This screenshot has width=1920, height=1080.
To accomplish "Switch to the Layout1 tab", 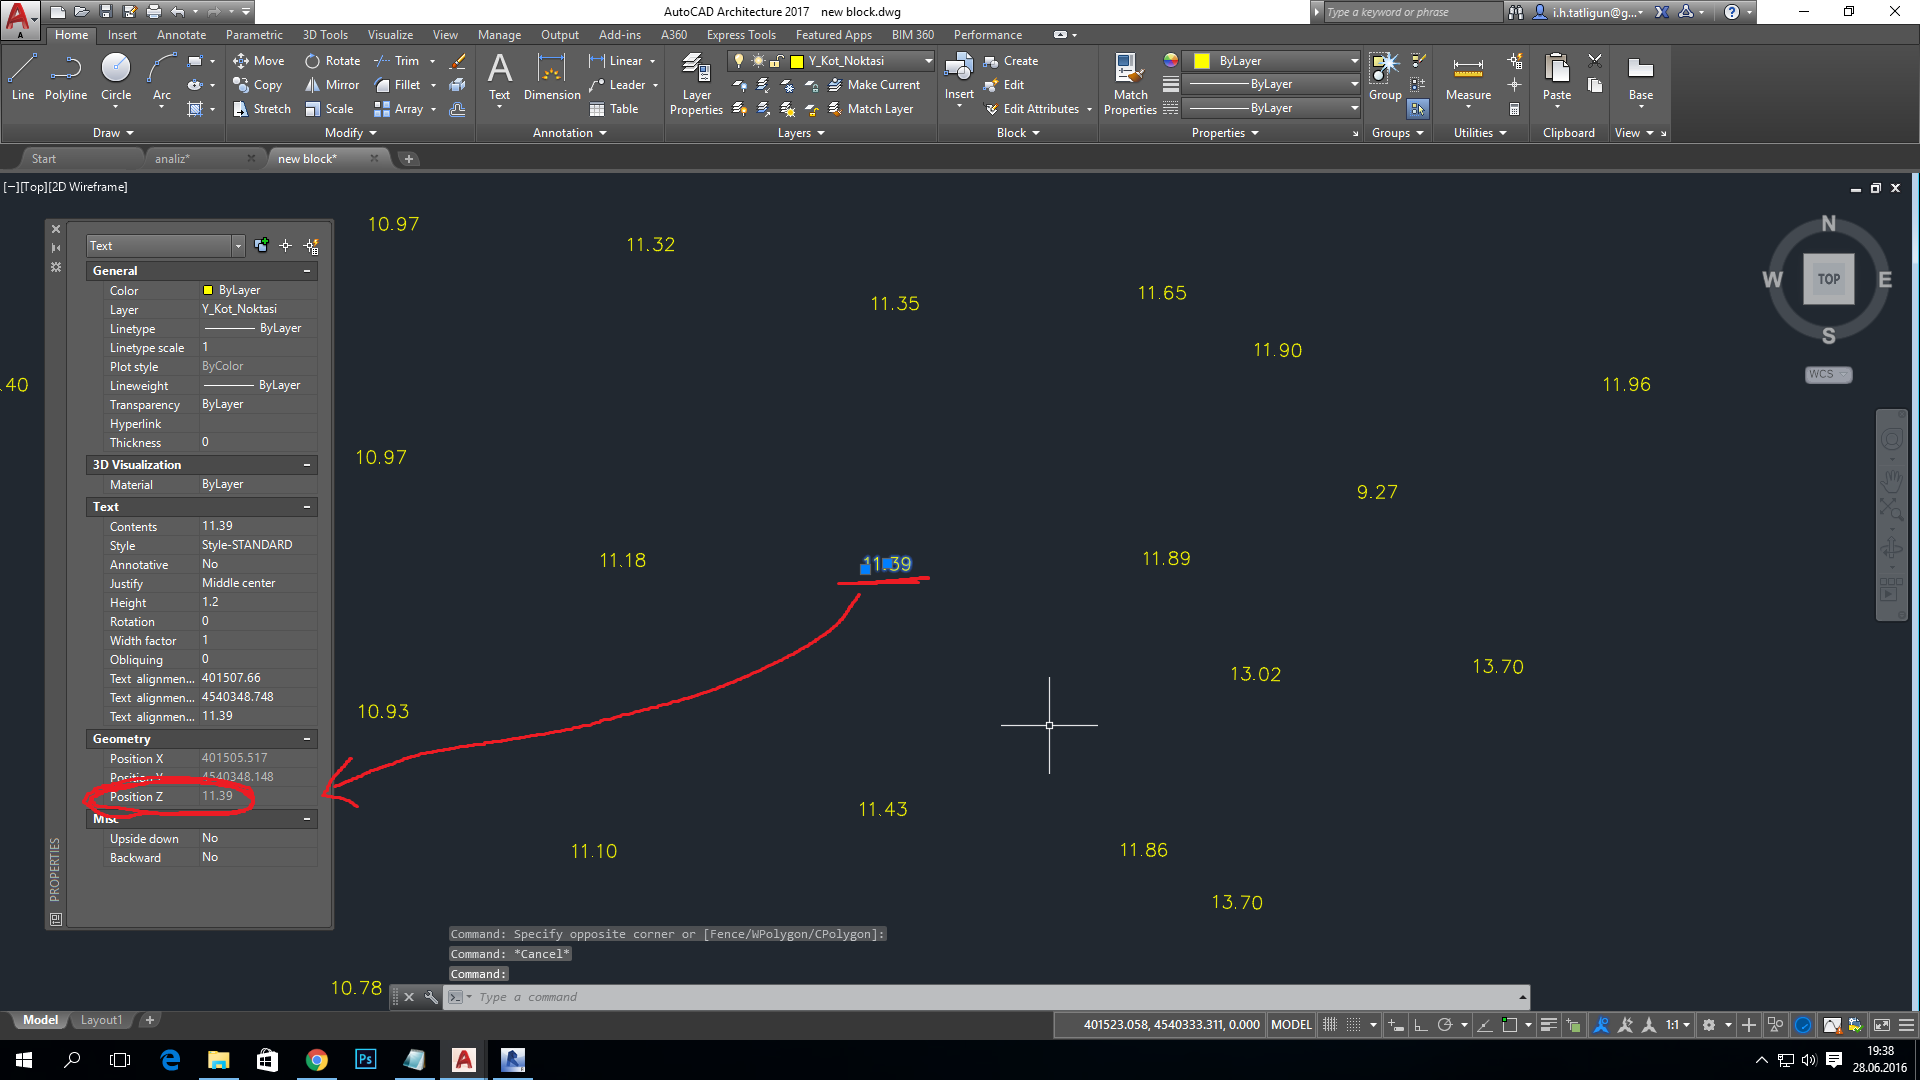I will click(101, 1019).
